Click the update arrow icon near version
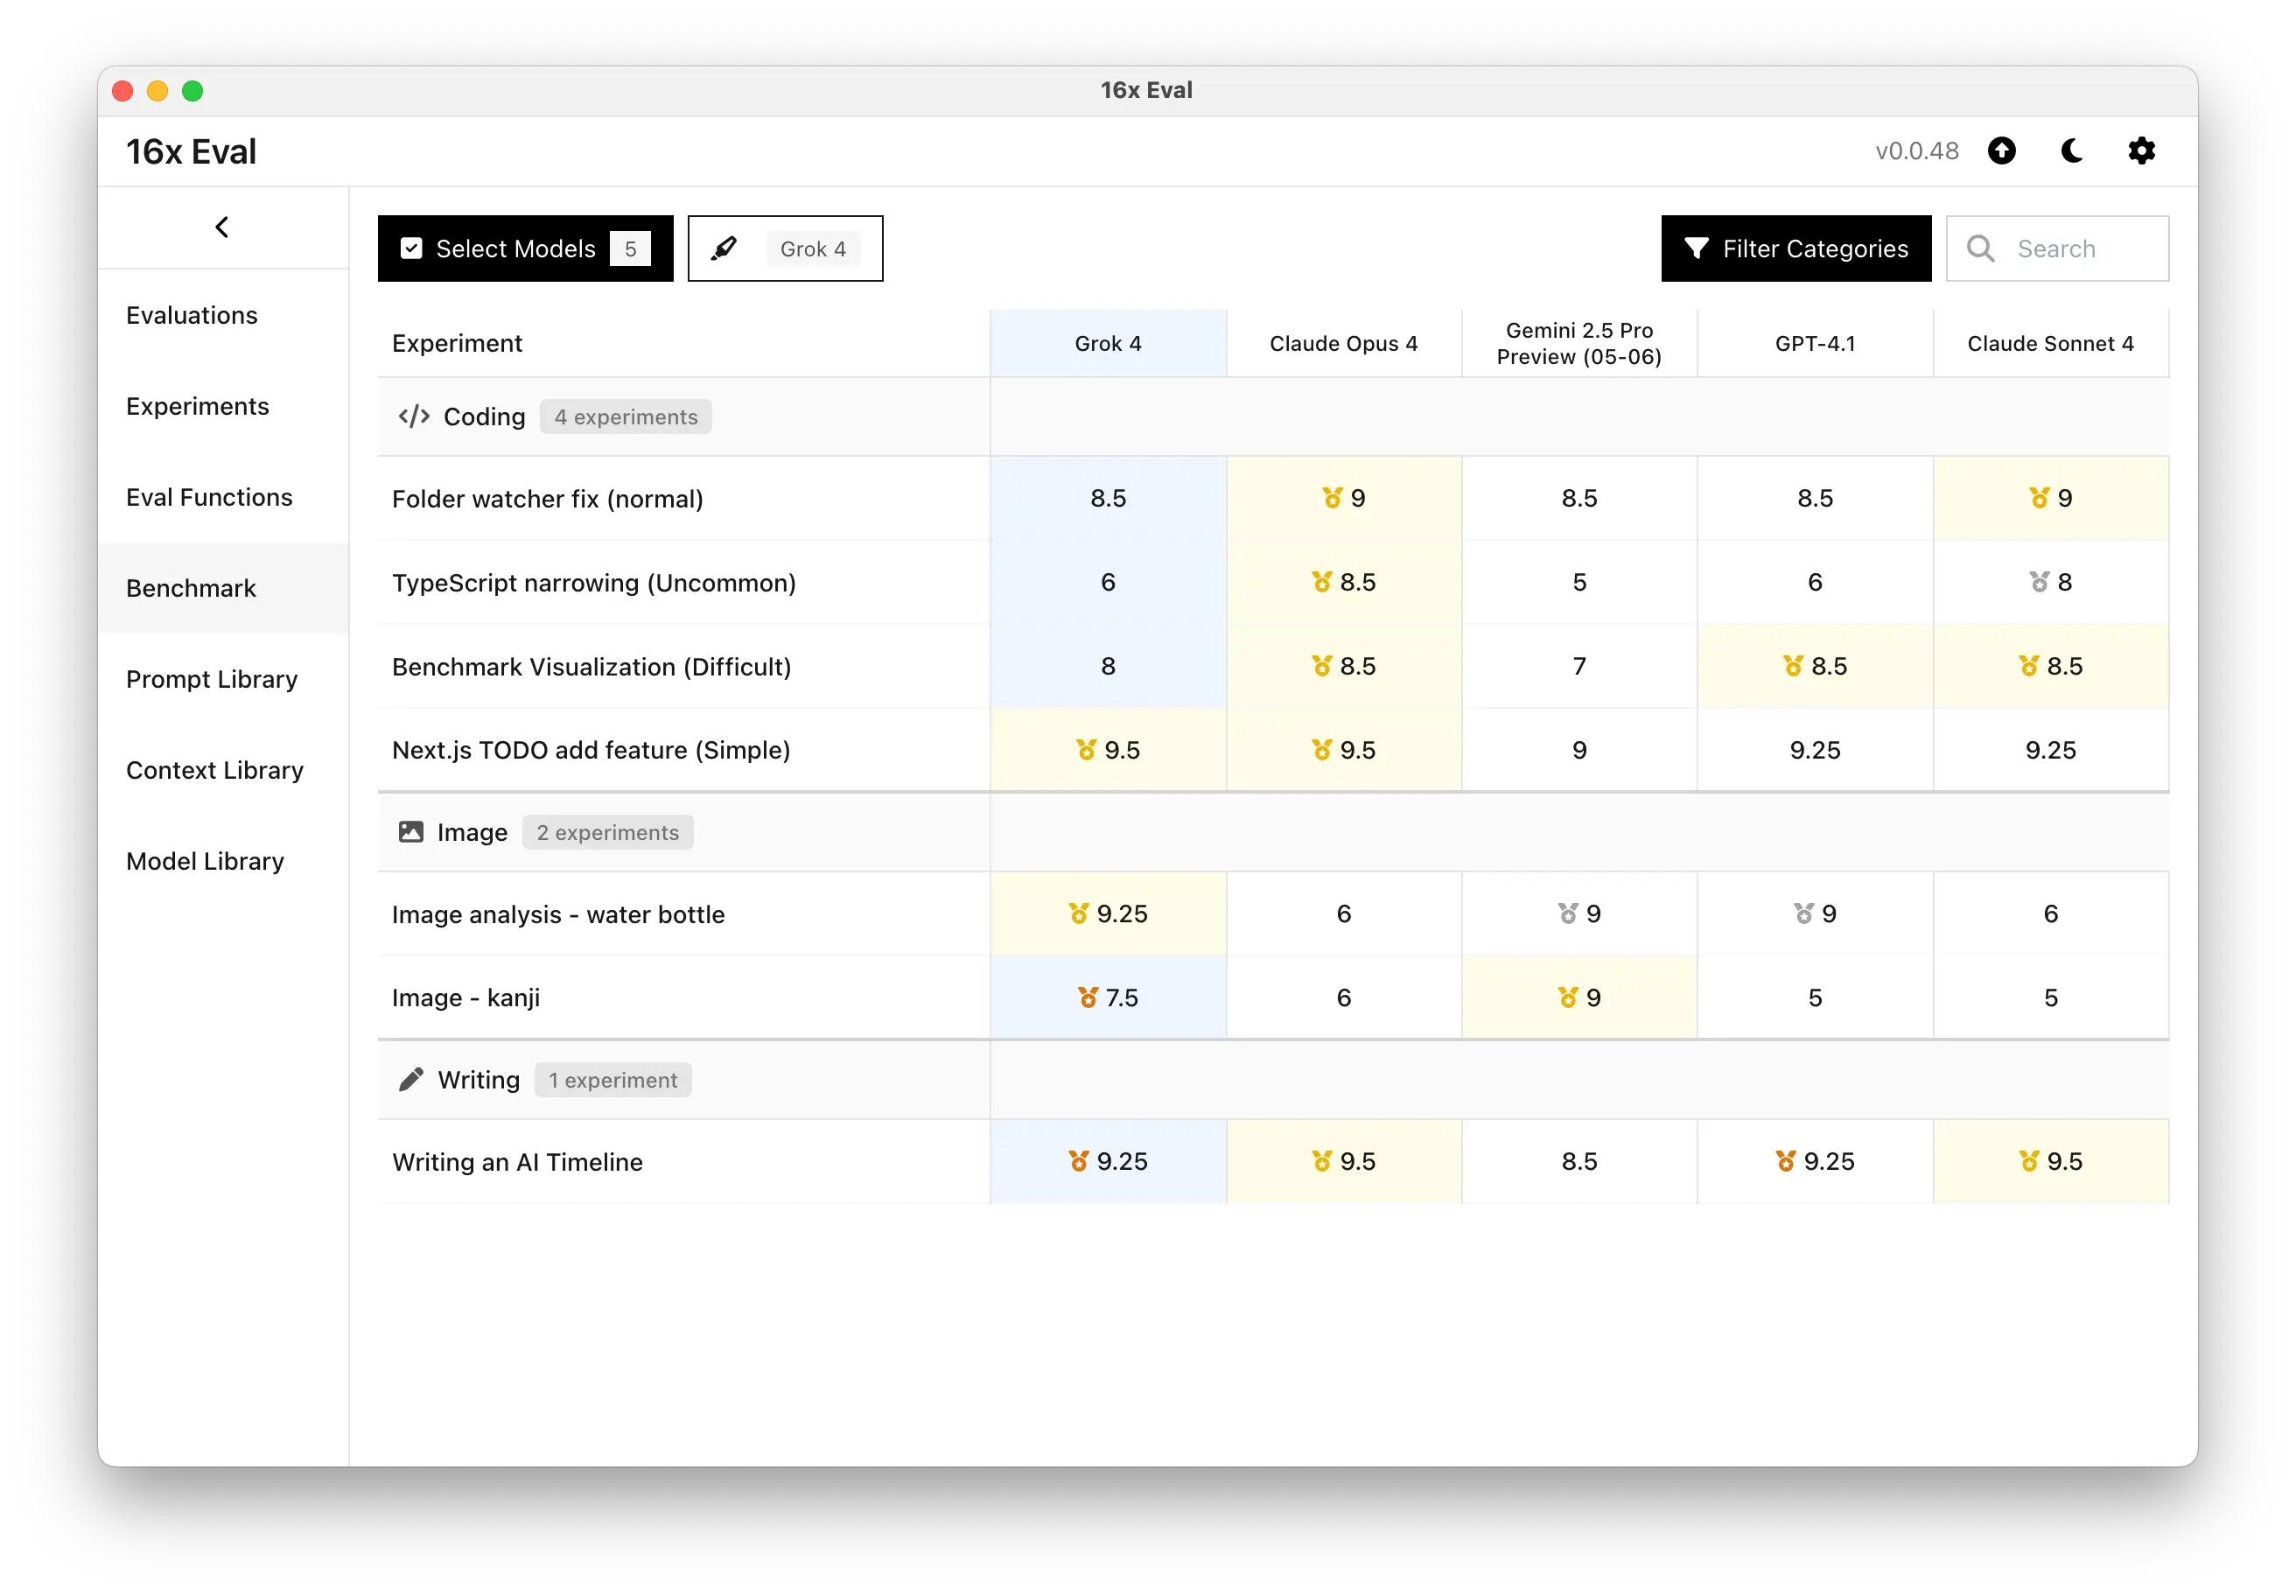Image resolution: width=2296 pixels, height=1596 pixels. tap(2001, 151)
